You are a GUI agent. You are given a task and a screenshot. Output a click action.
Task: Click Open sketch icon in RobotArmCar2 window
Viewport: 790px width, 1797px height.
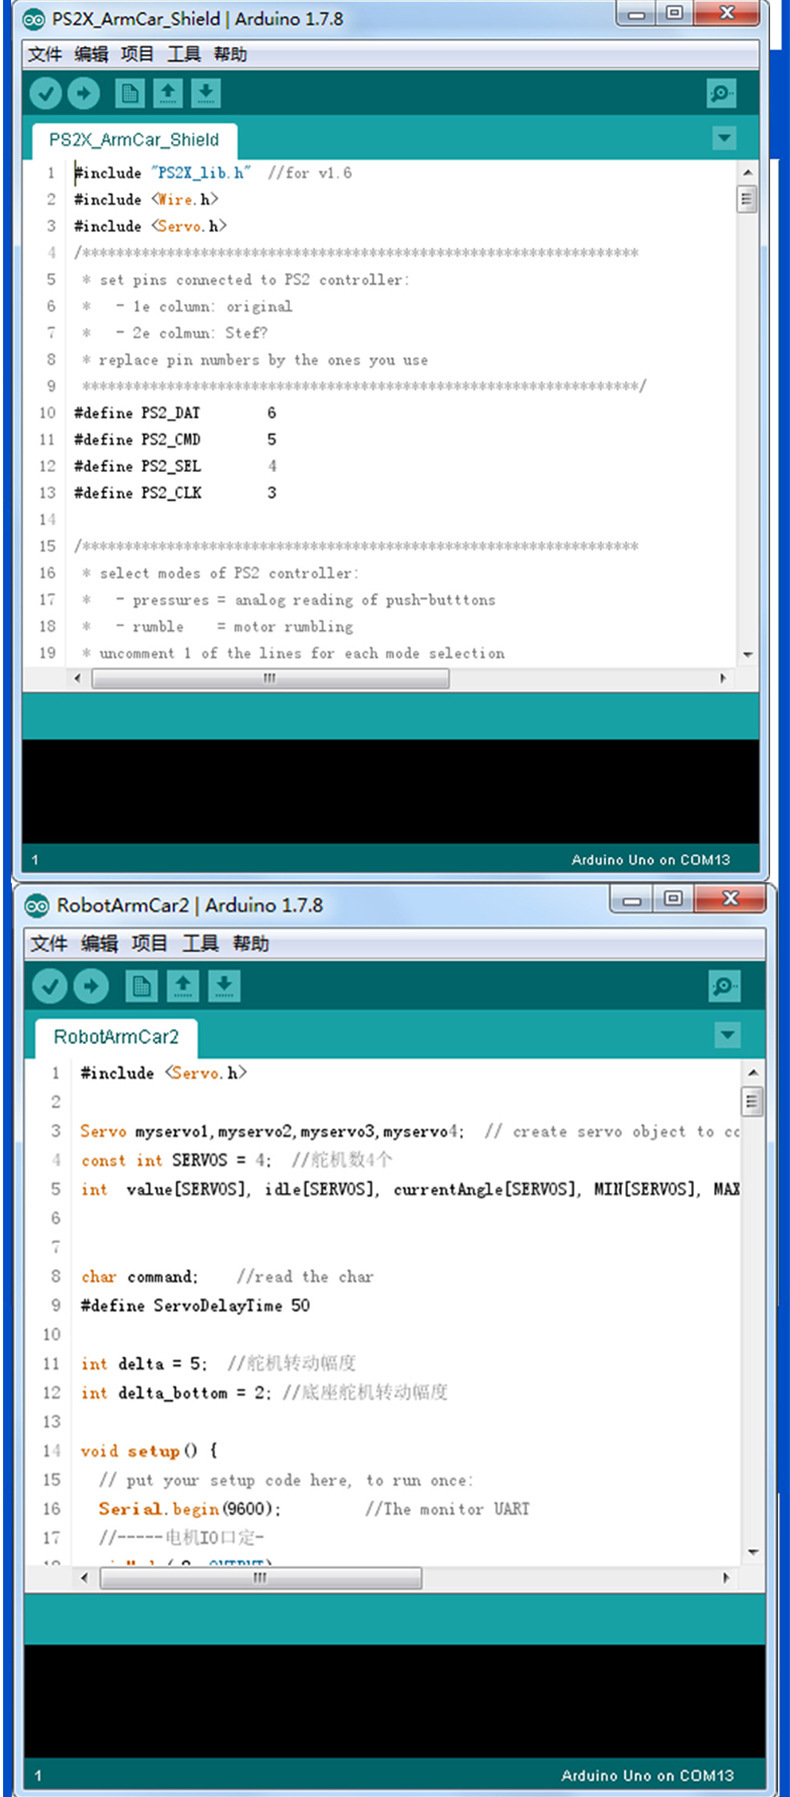point(183,986)
